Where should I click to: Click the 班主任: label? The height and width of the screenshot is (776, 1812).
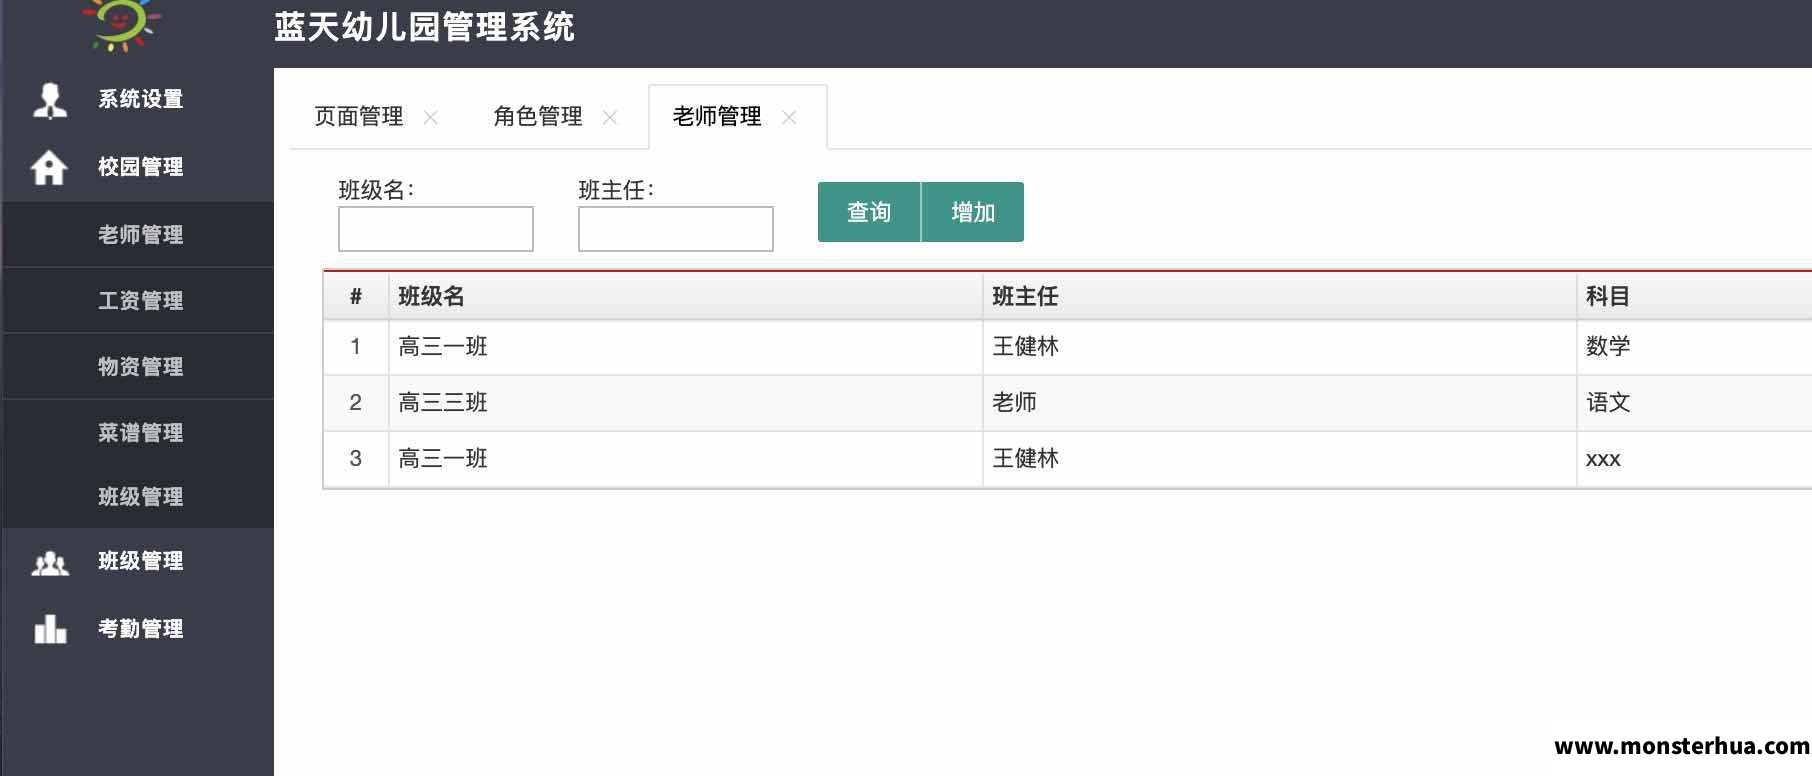(616, 190)
